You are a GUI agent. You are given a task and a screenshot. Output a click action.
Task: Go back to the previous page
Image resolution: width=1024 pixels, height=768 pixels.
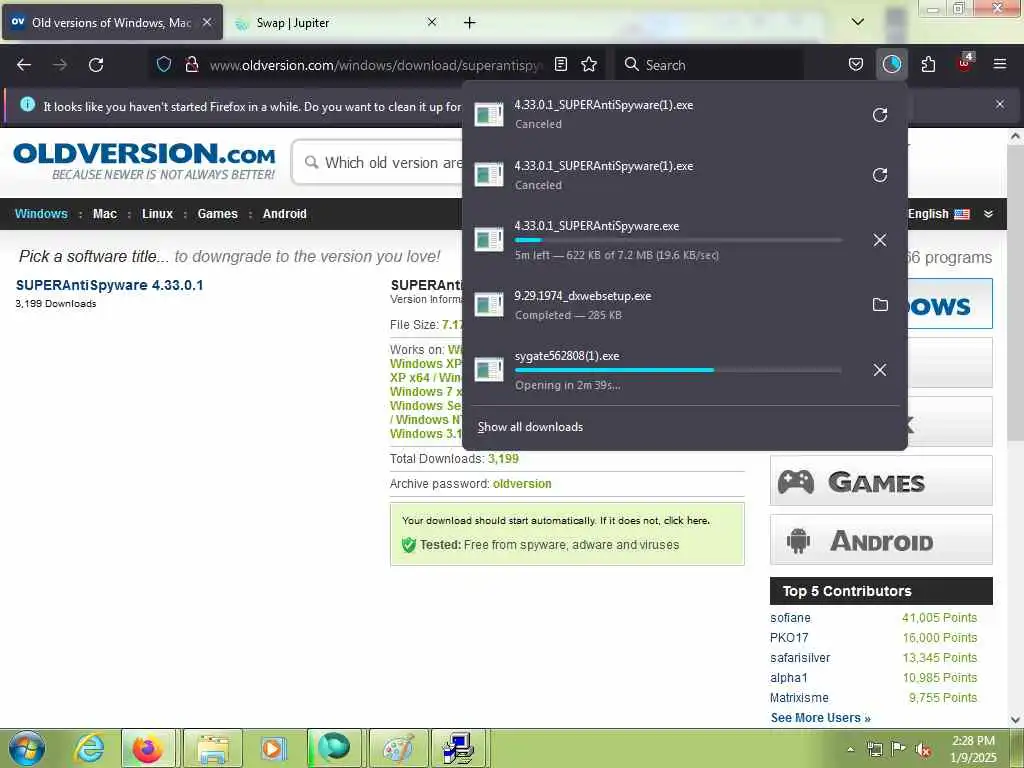click(24, 65)
